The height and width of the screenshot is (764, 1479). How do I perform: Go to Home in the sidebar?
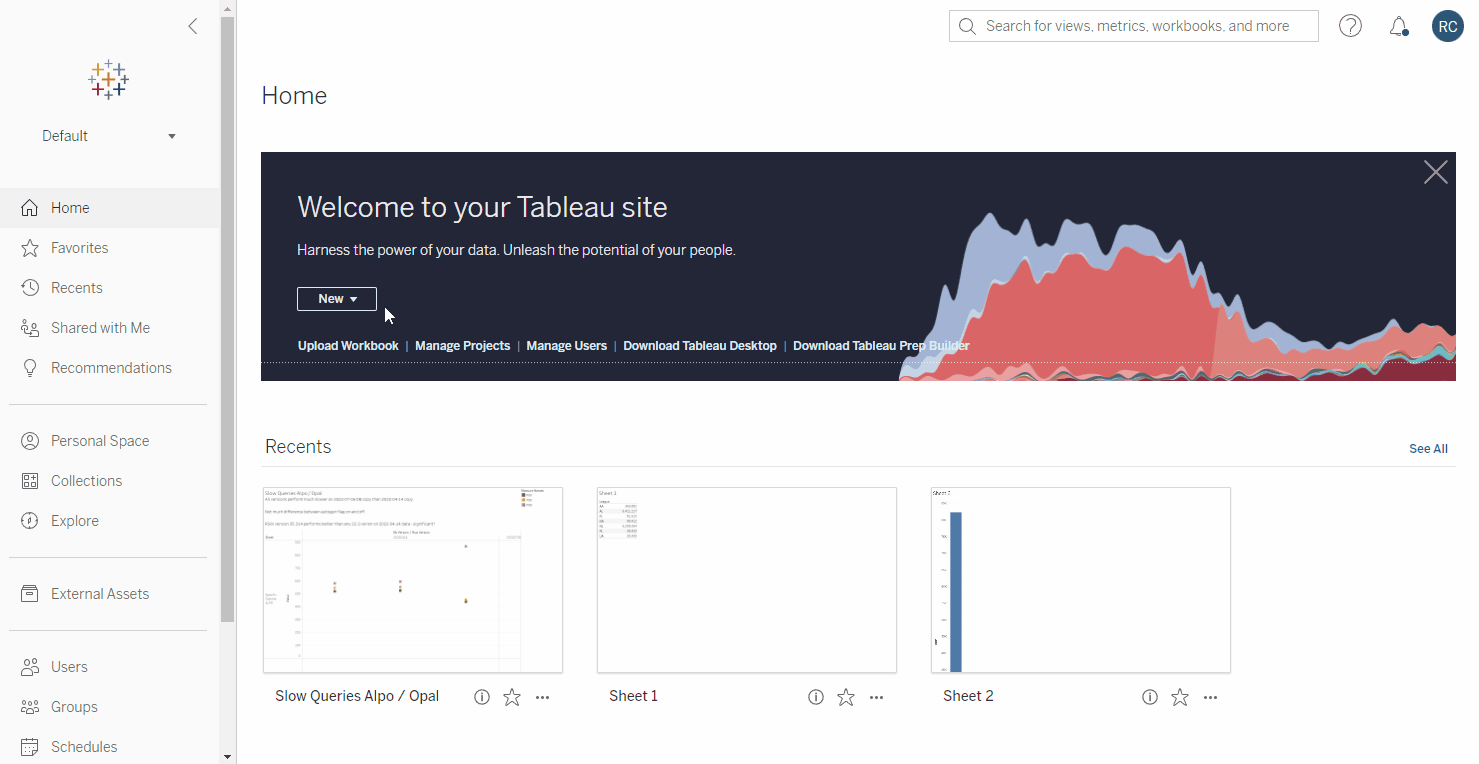tap(110, 208)
